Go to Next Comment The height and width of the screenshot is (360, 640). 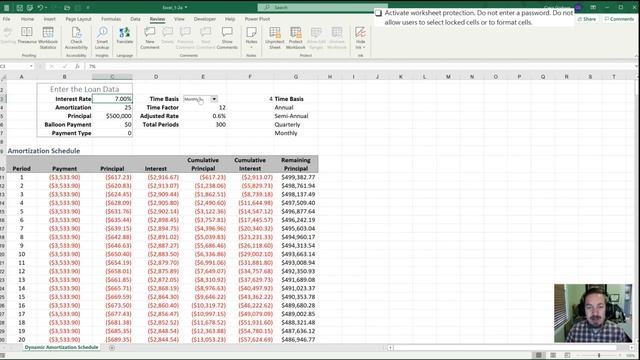pyautogui.click(x=206, y=38)
